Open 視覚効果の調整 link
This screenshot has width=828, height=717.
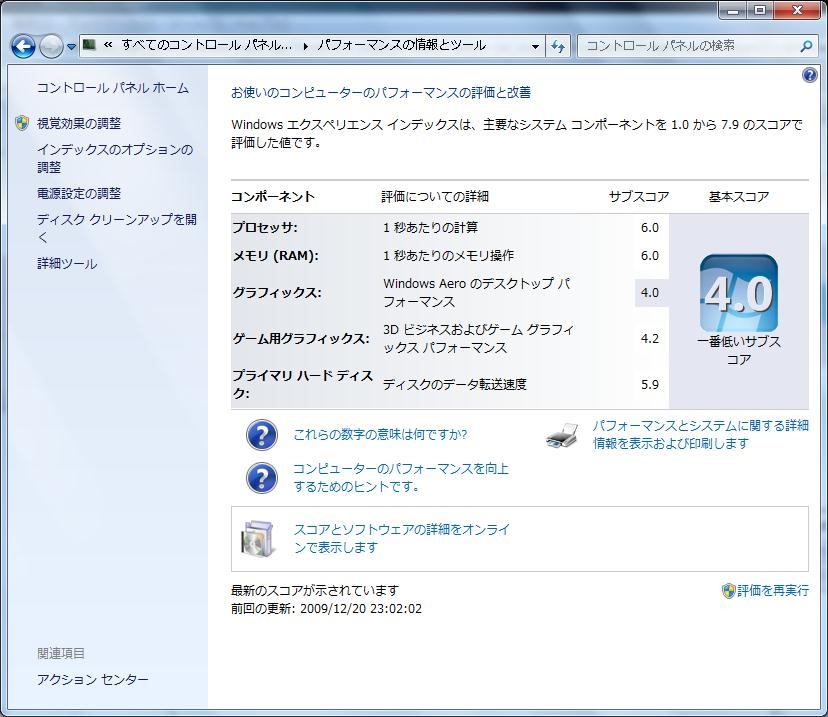coord(79,124)
